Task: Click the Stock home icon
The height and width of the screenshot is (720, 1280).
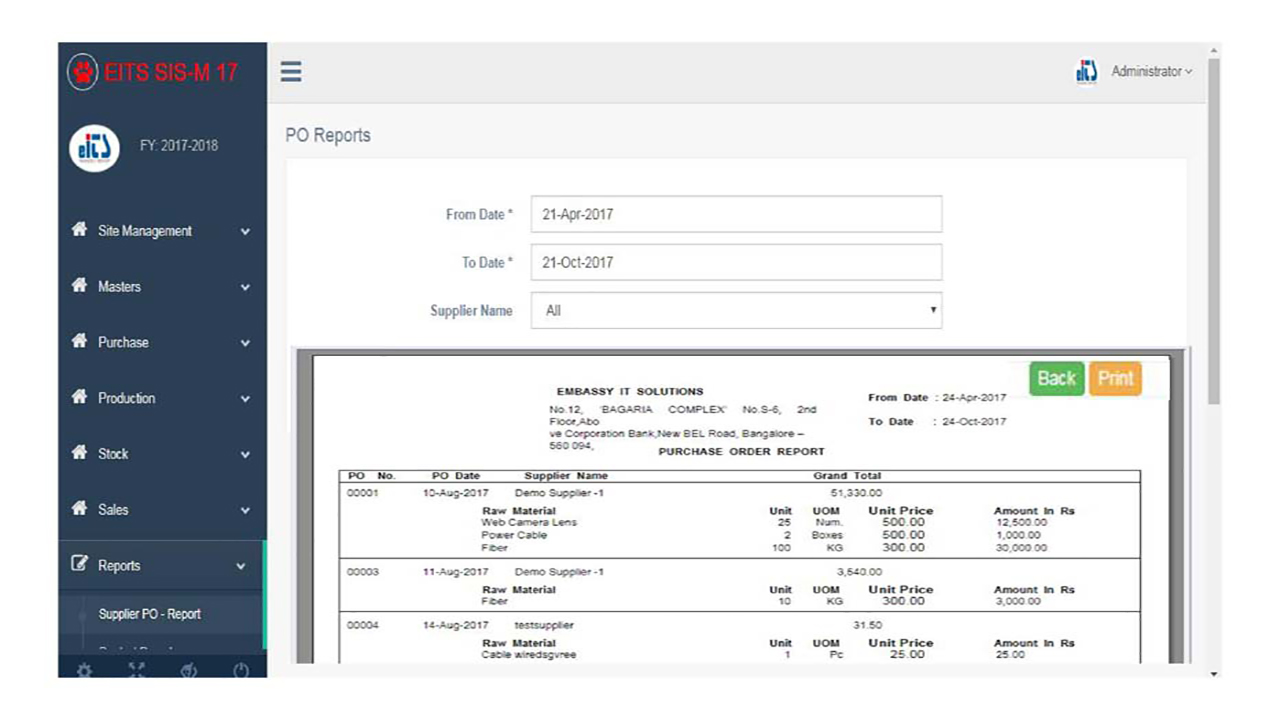Action: pos(79,453)
